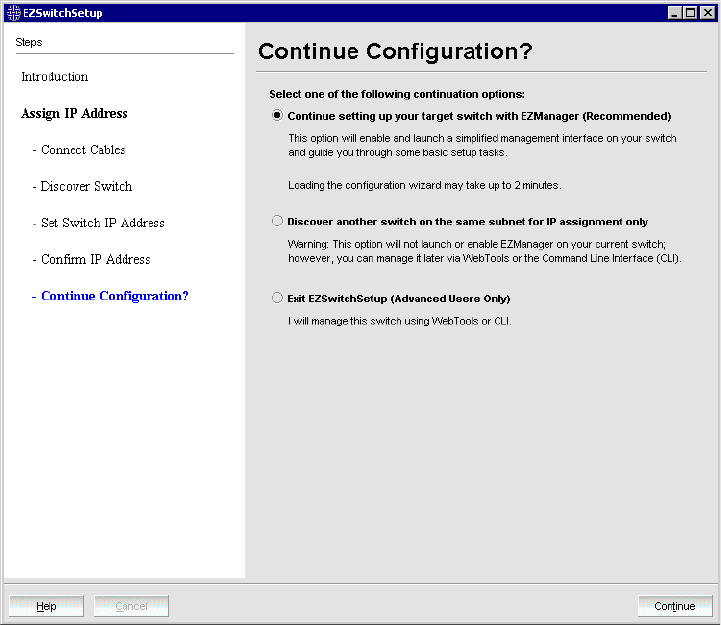Select Continue setting up with EZManager option
Image resolution: width=721 pixels, height=625 pixels.
pos(277,115)
